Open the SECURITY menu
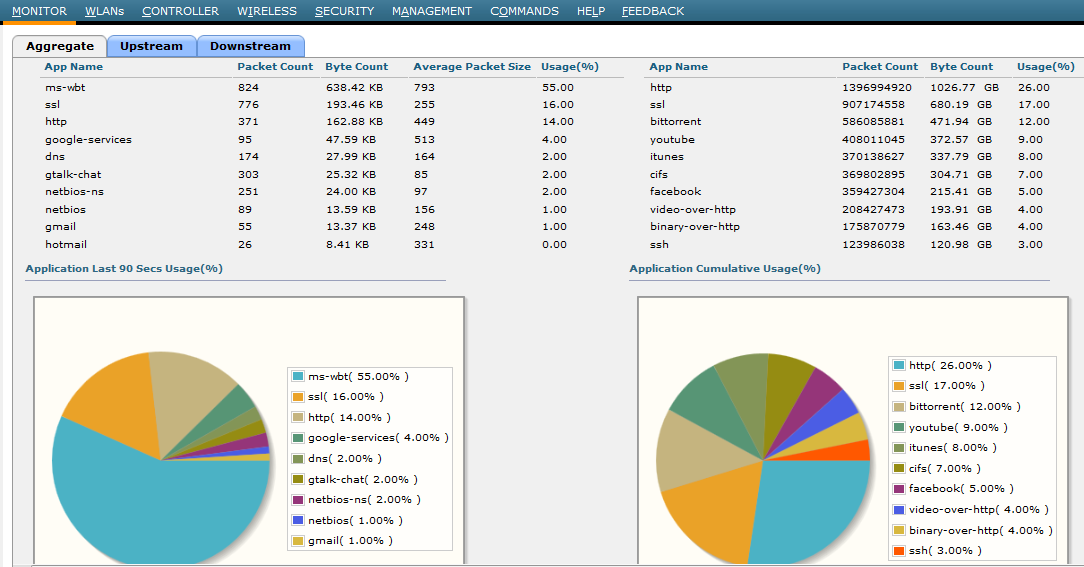The image size is (1084, 567). tap(344, 11)
